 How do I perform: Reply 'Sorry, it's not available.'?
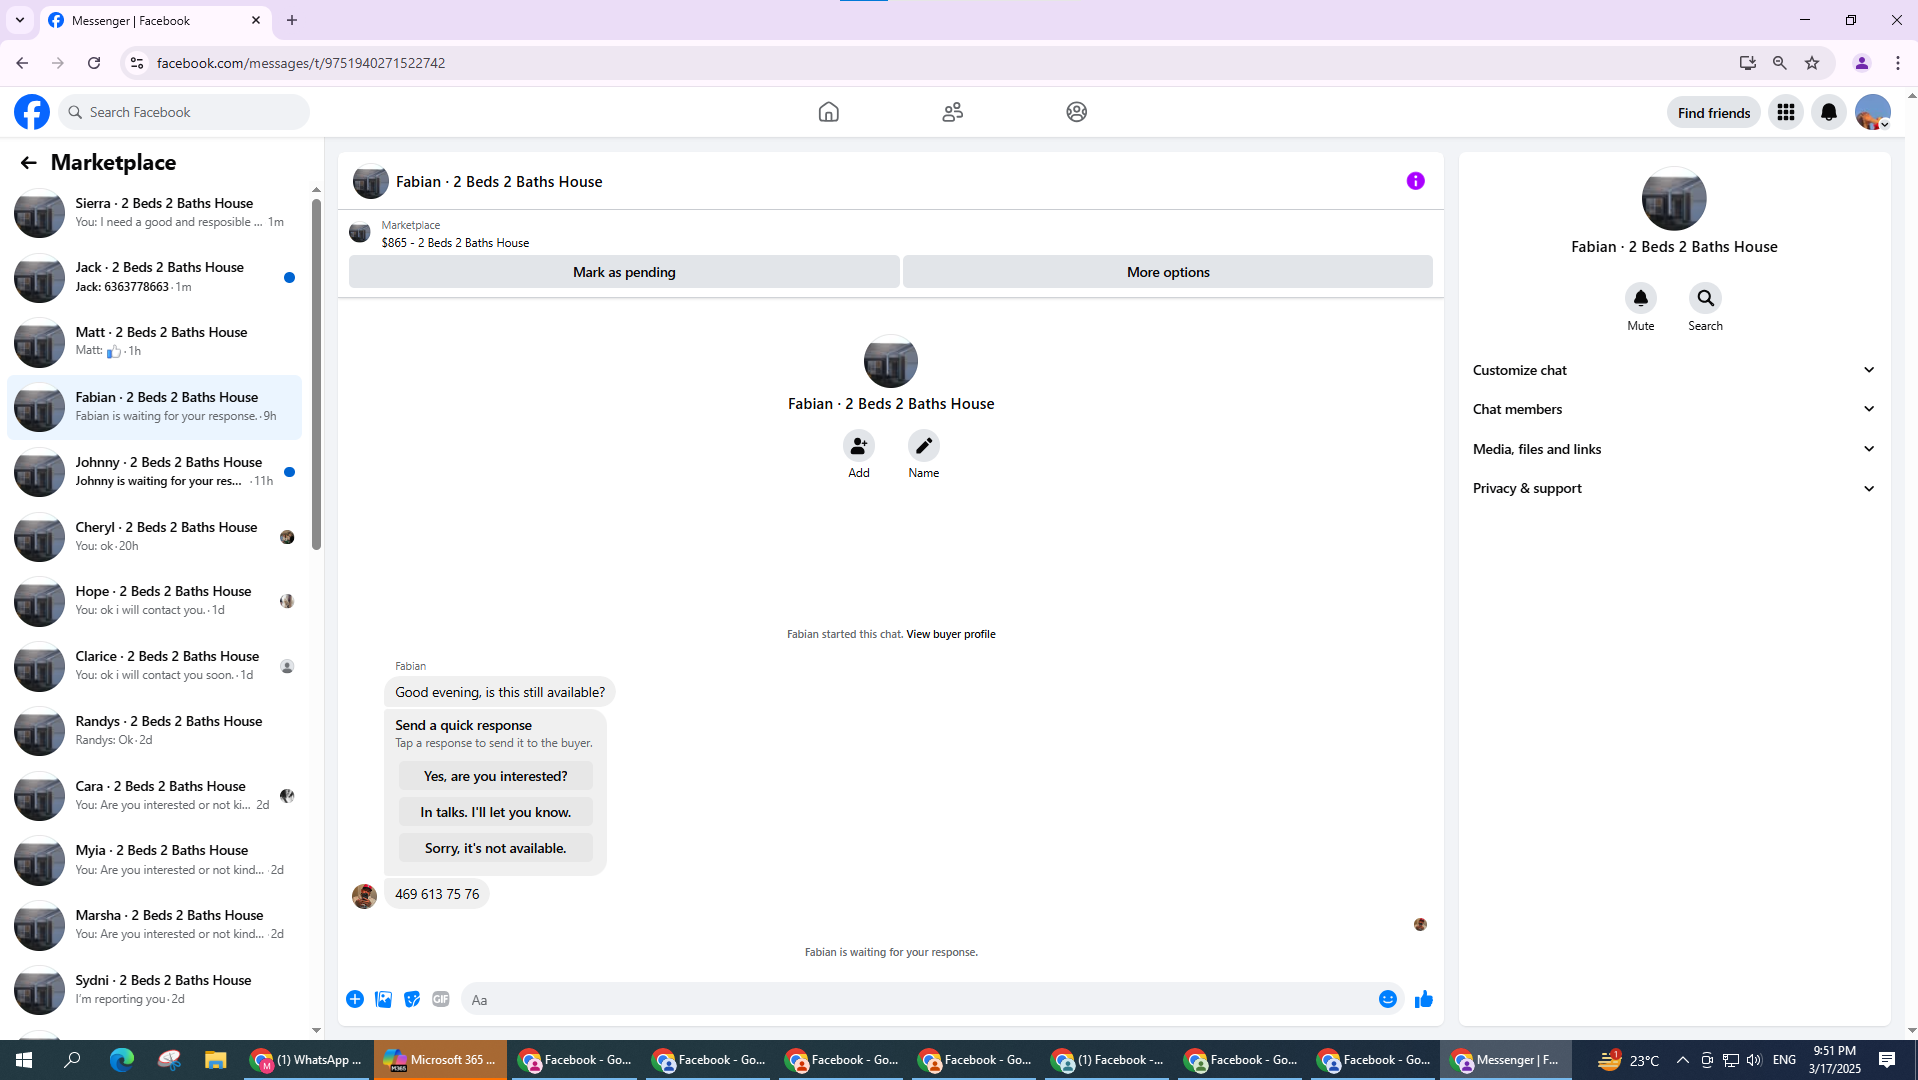point(495,848)
